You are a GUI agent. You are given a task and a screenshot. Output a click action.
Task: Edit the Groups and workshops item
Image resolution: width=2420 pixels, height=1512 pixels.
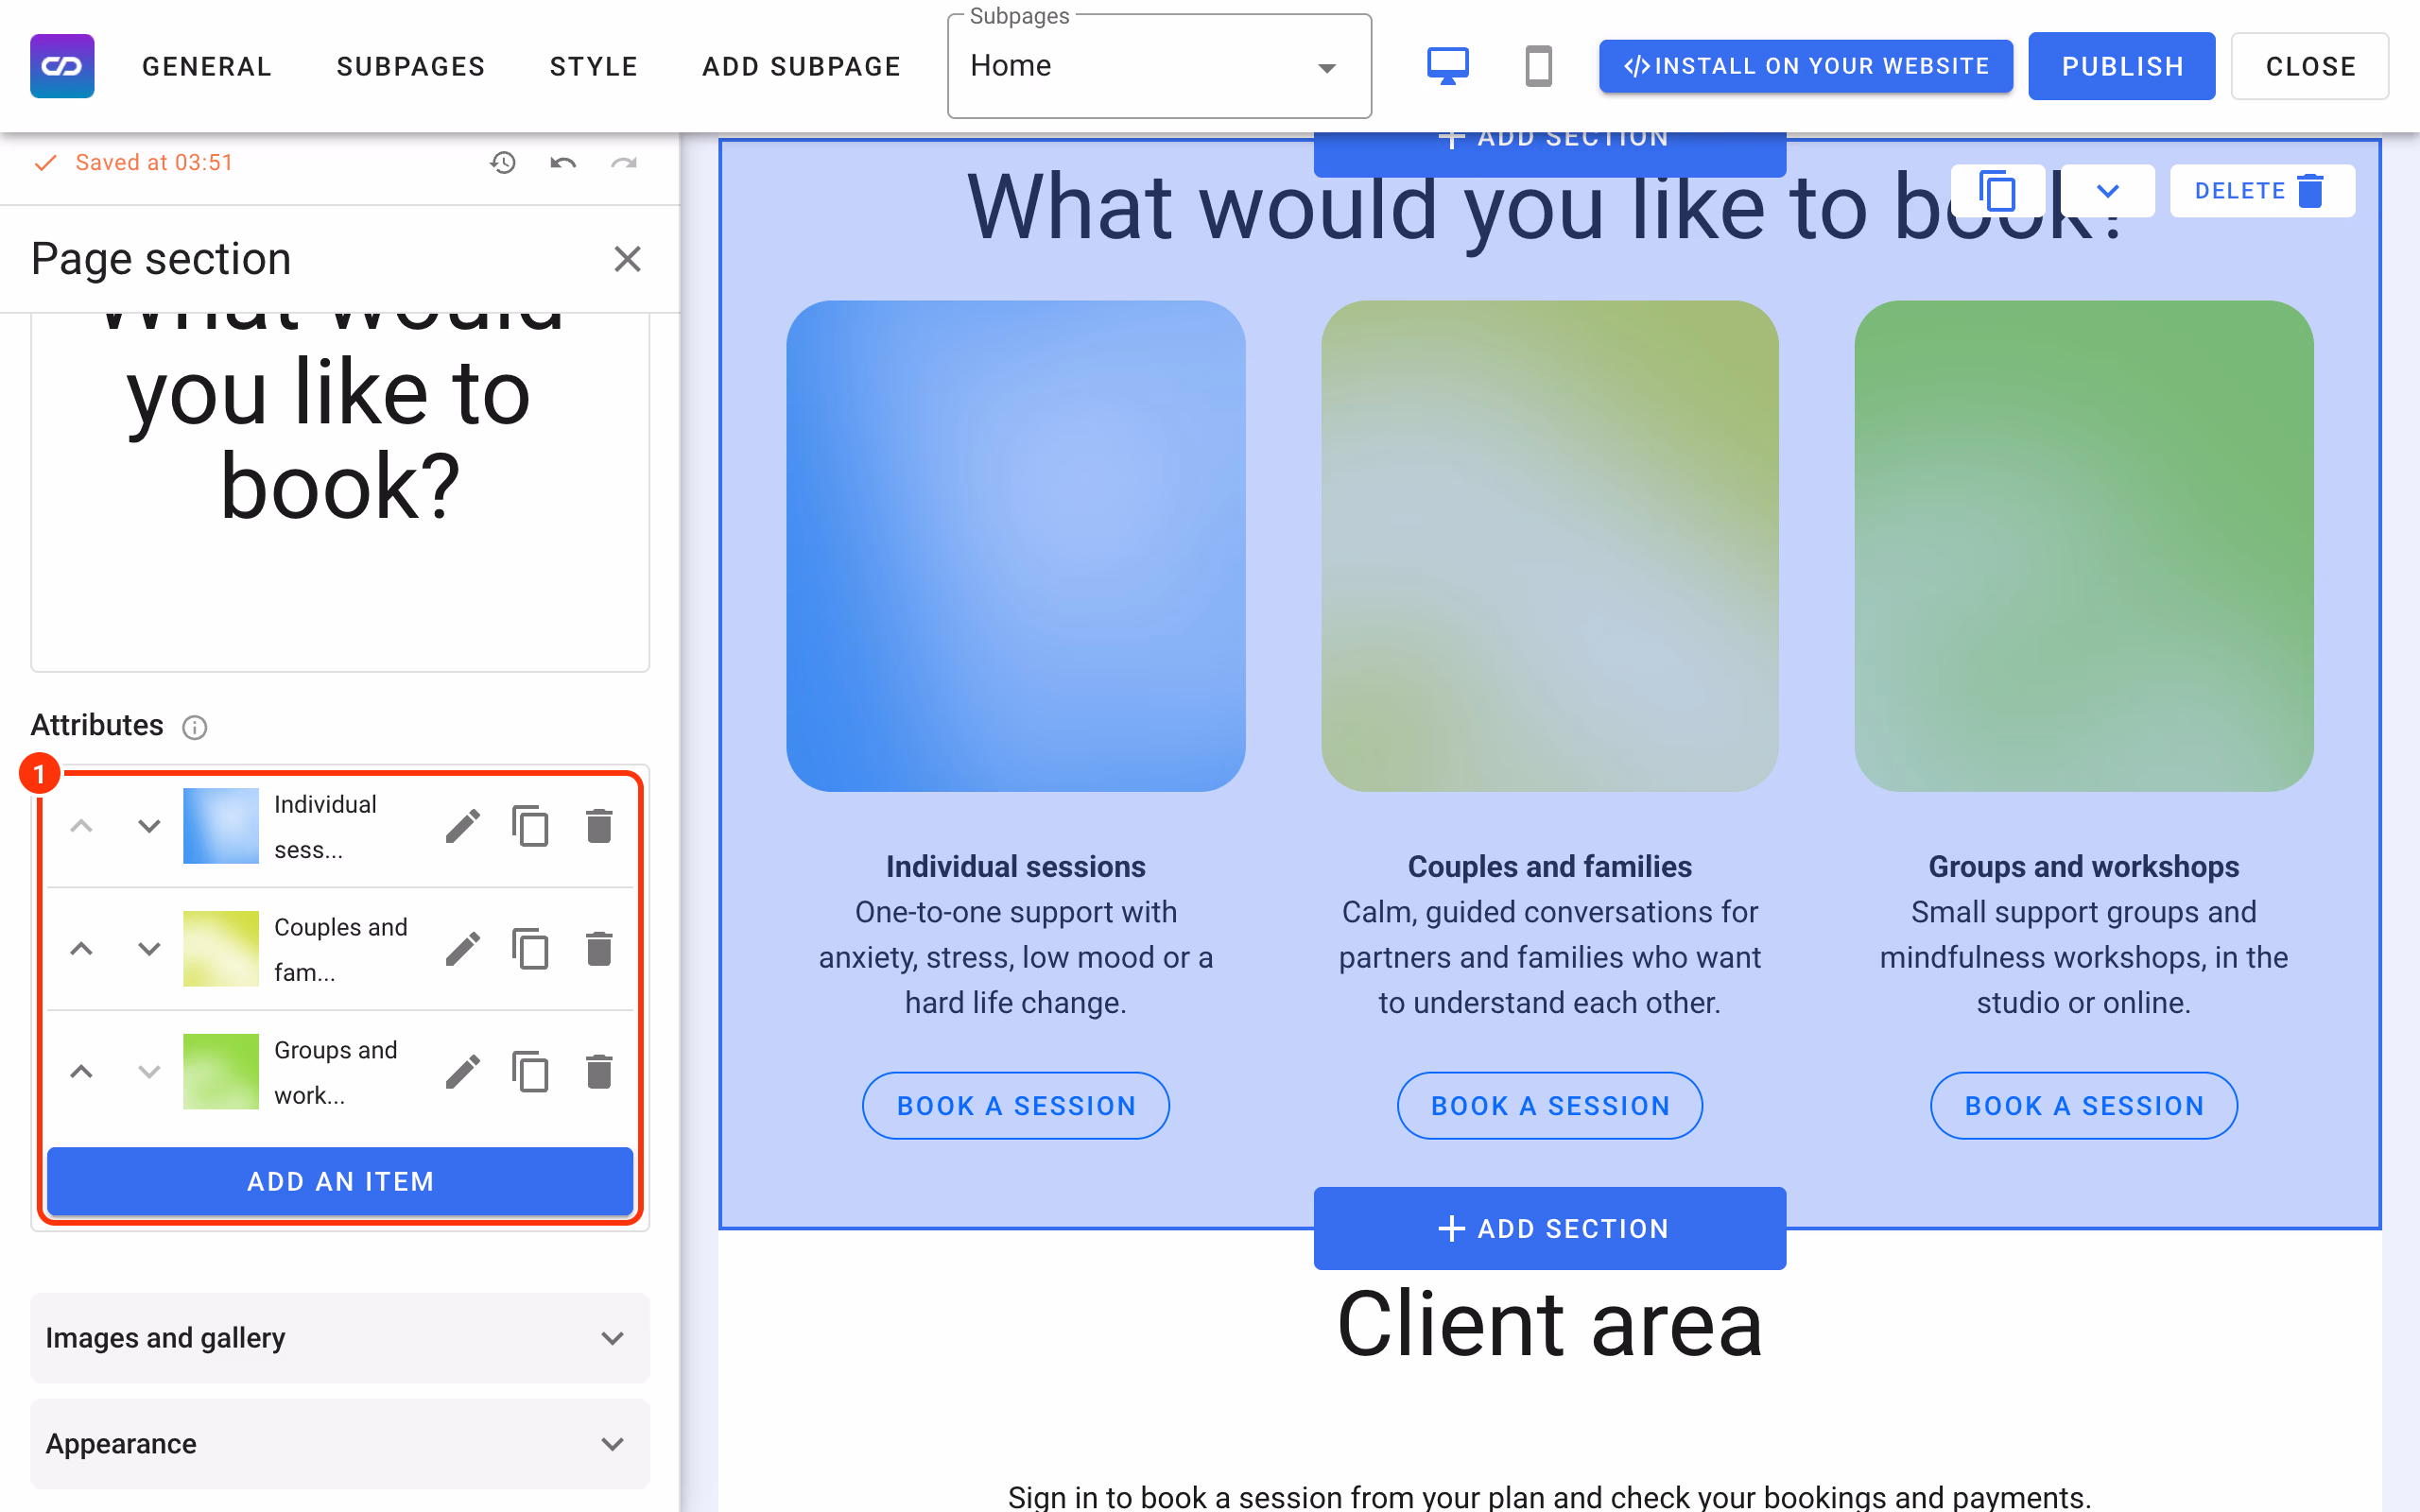(x=462, y=1072)
